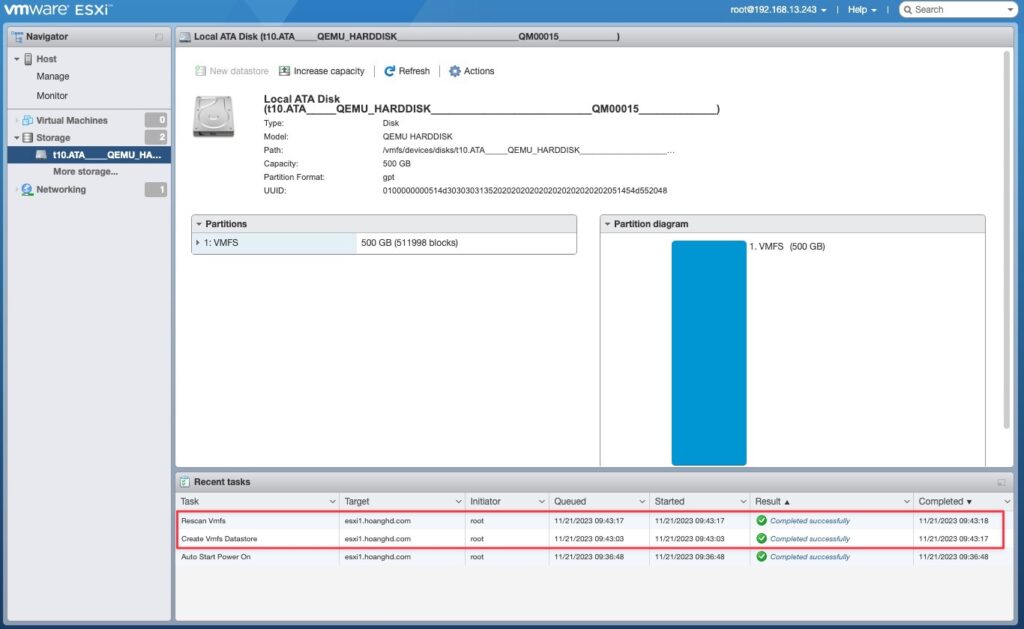Image resolution: width=1024 pixels, height=629 pixels.
Task: Select the Networking navigator item
Action: [61, 189]
